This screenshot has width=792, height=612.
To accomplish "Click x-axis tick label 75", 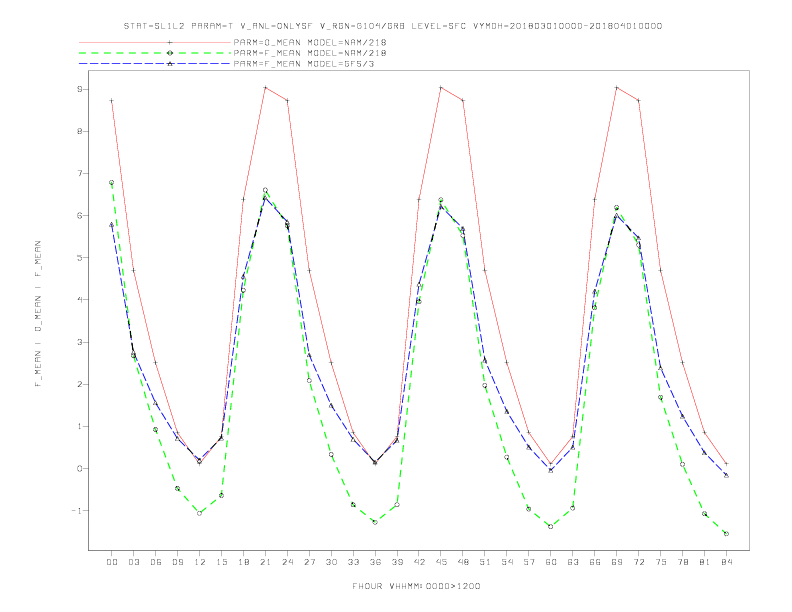I will (x=661, y=562).
